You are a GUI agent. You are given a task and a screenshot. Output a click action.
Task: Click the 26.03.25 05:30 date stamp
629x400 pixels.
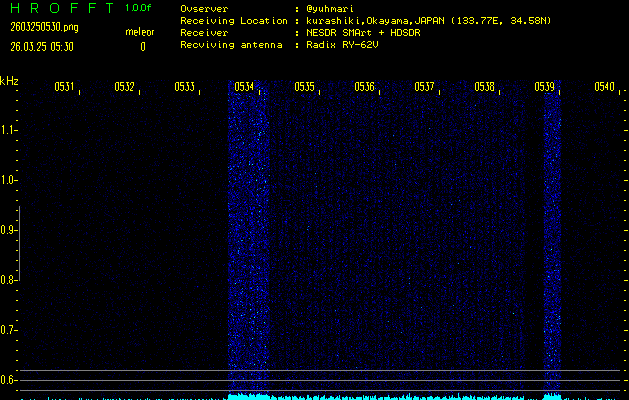(x=45, y=46)
